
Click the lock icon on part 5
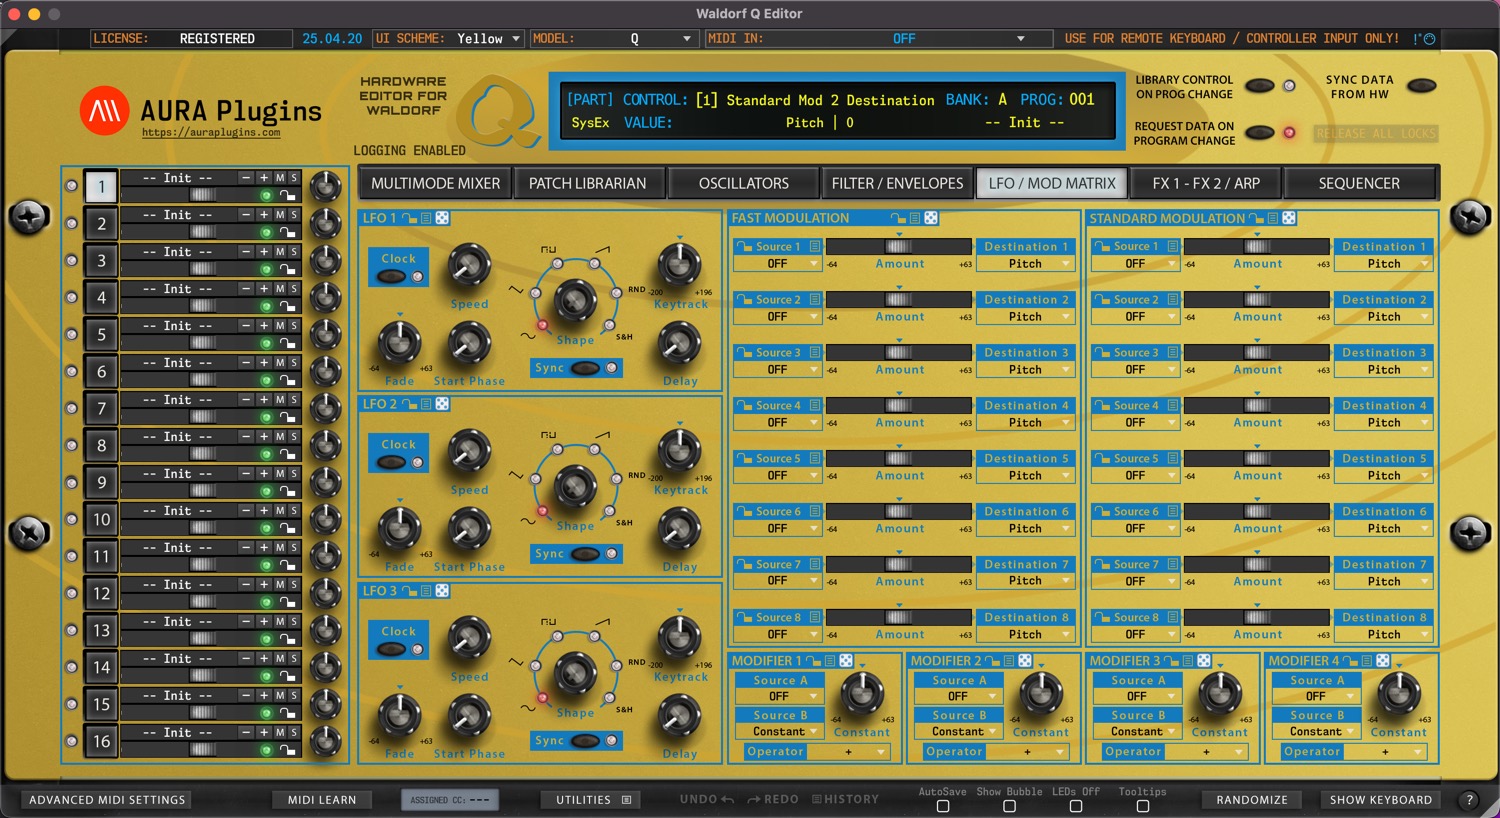point(288,344)
